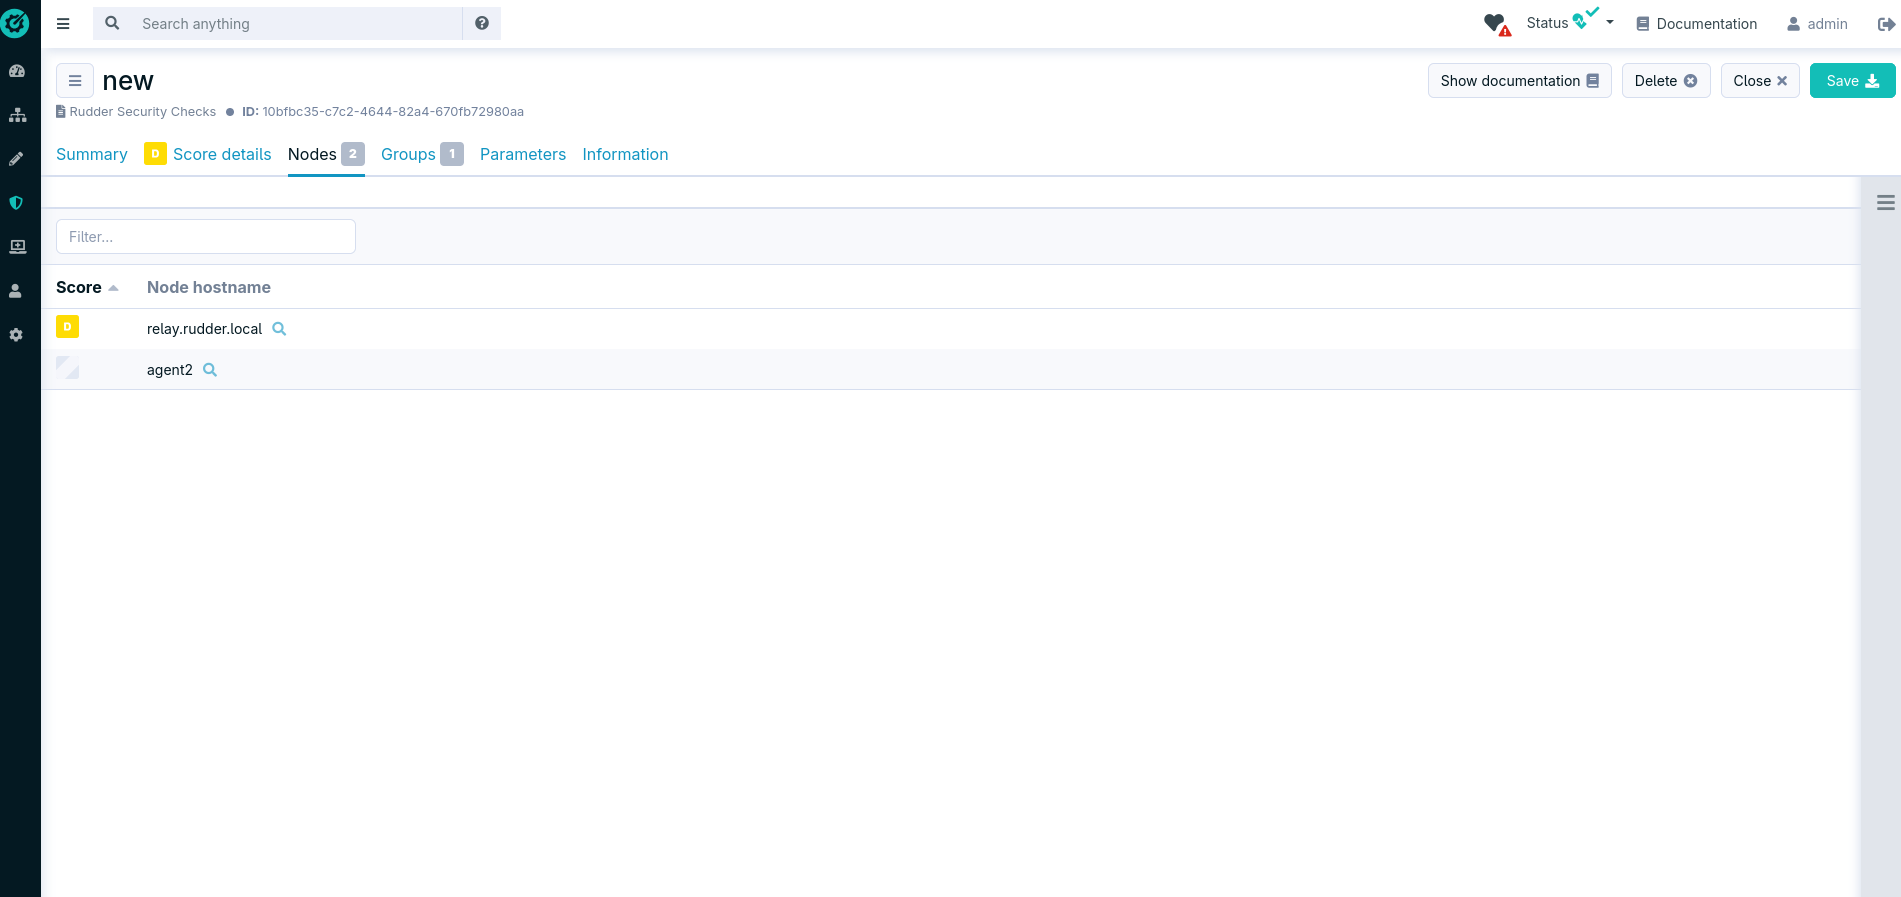Toggle the main hamburger menu in top bar
Image resolution: width=1901 pixels, height=897 pixels.
(63, 24)
